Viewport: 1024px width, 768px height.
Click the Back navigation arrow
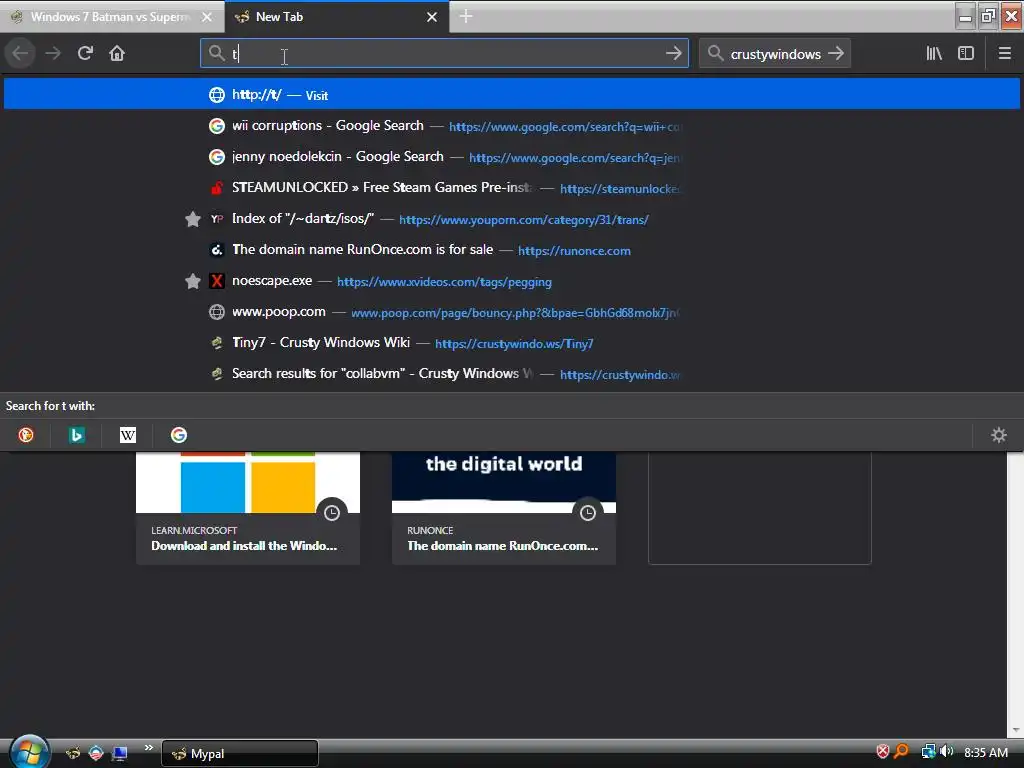pos(20,53)
